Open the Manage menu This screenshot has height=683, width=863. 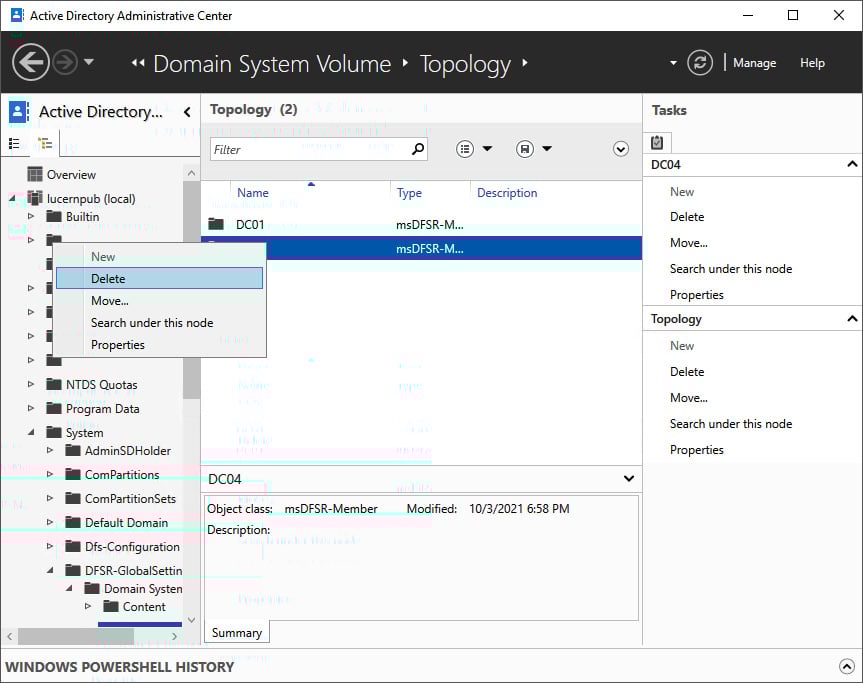[754, 63]
